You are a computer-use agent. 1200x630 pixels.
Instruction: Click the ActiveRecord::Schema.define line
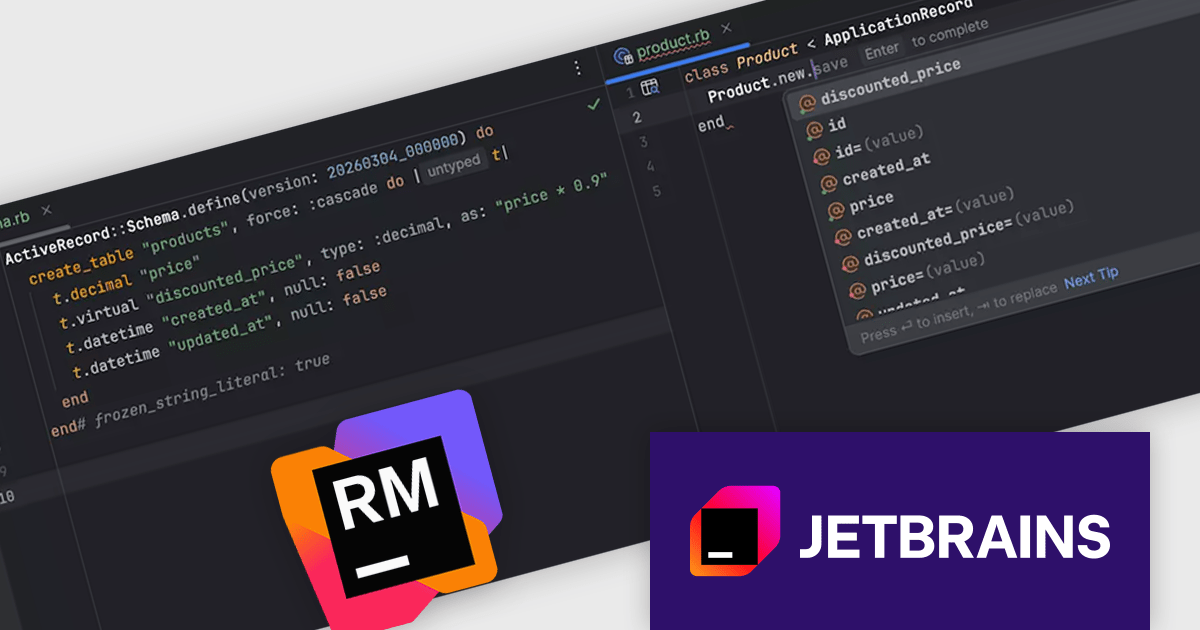tap(250, 193)
